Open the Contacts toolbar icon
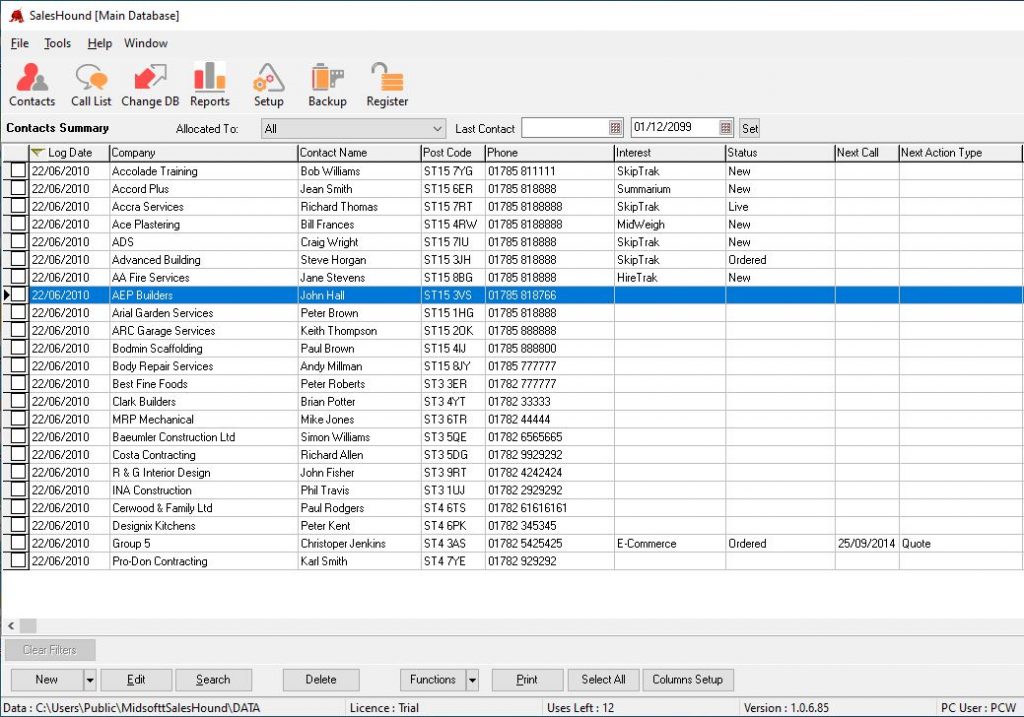 click(x=31, y=84)
